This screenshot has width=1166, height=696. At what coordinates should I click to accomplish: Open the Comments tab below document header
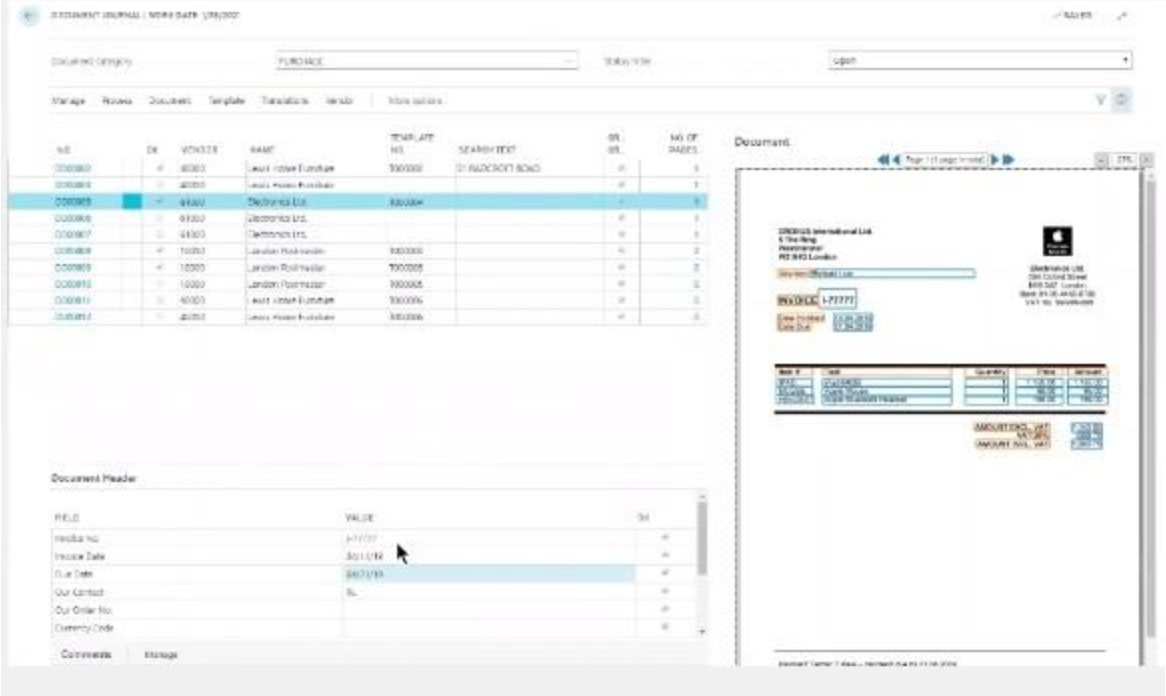click(86, 654)
